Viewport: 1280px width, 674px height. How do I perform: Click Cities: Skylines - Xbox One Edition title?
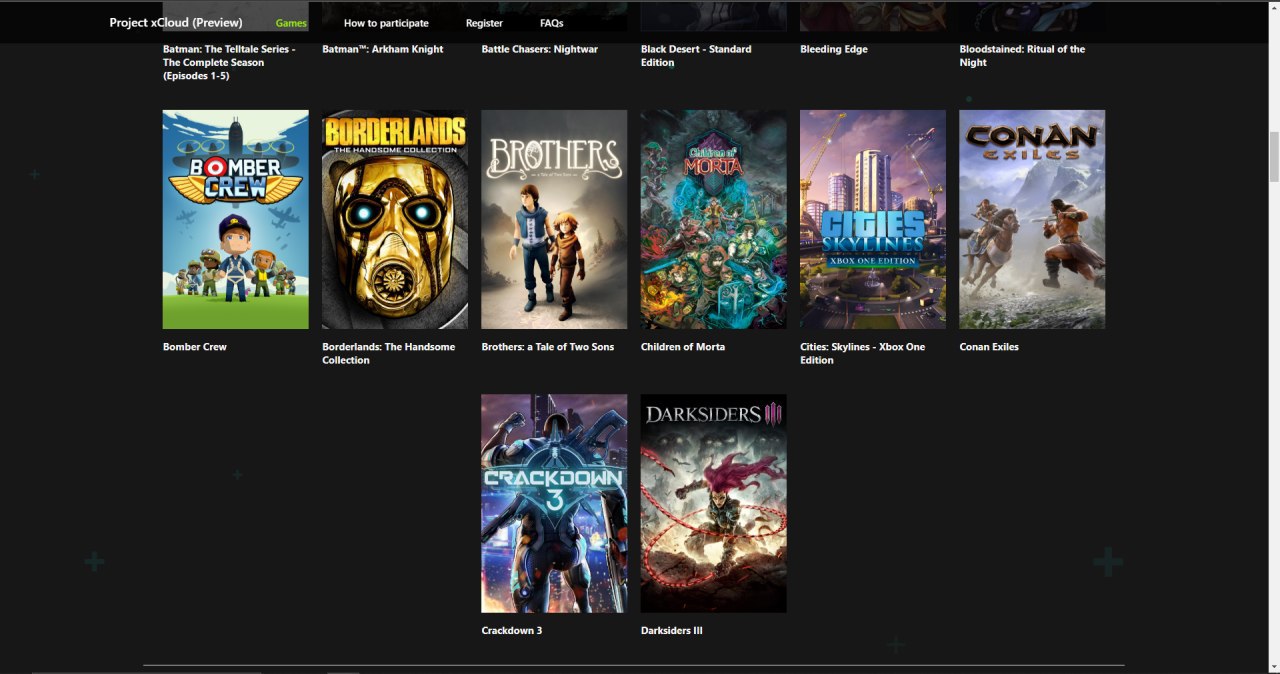click(x=863, y=354)
